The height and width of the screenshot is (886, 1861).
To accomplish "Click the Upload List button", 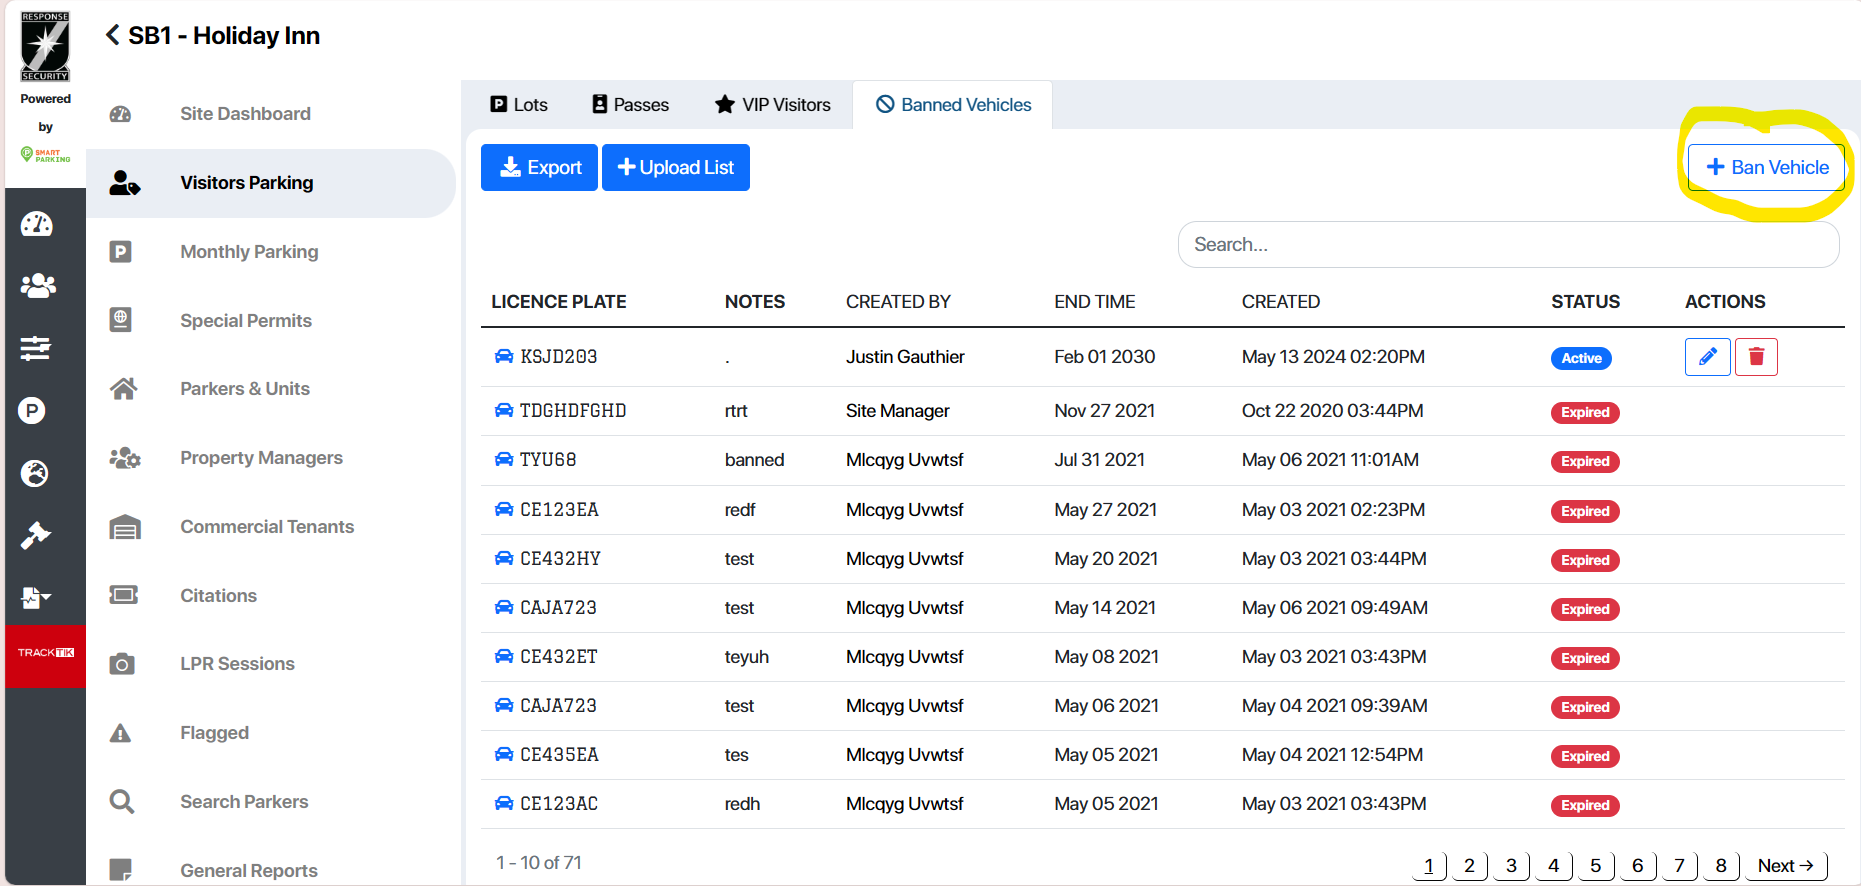I will pyautogui.click(x=675, y=168).
